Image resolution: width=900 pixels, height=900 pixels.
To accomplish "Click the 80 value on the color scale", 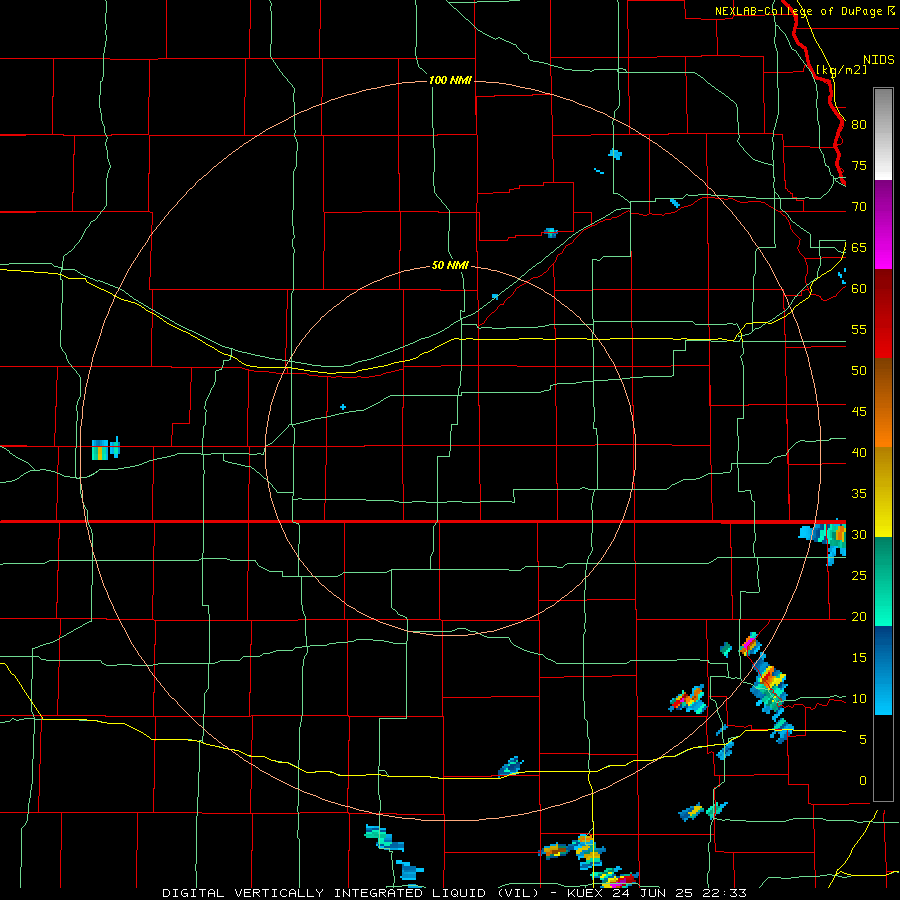I will click(859, 125).
